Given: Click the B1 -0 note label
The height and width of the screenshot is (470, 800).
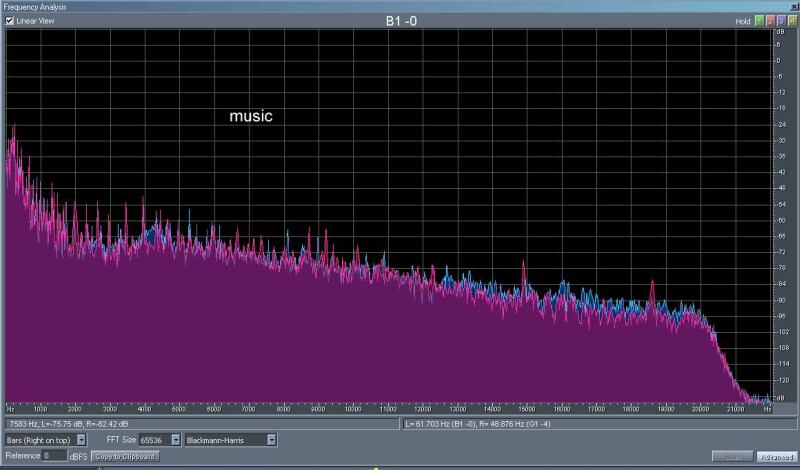Looking at the screenshot, I should (403, 21).
